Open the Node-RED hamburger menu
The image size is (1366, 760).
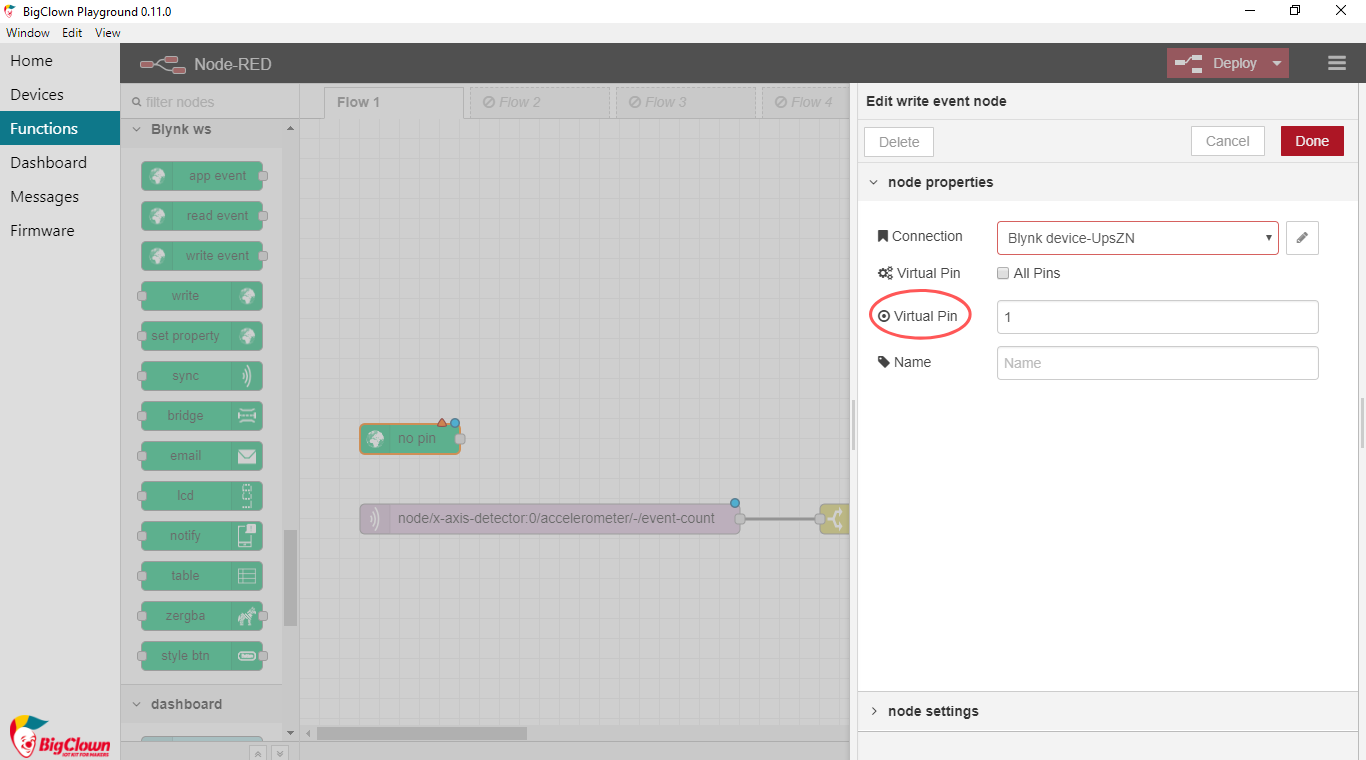pyautogui.click(x=1337, y=63)
